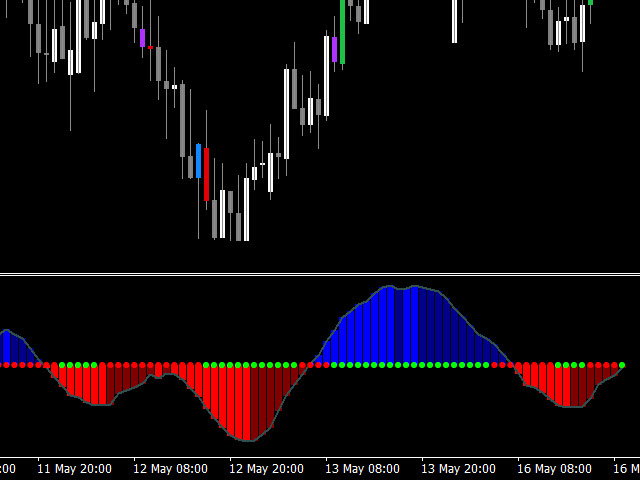Click the '13 May 08:00' time label
This screenshot has width=640, height=480.
[x=362, y=469]
